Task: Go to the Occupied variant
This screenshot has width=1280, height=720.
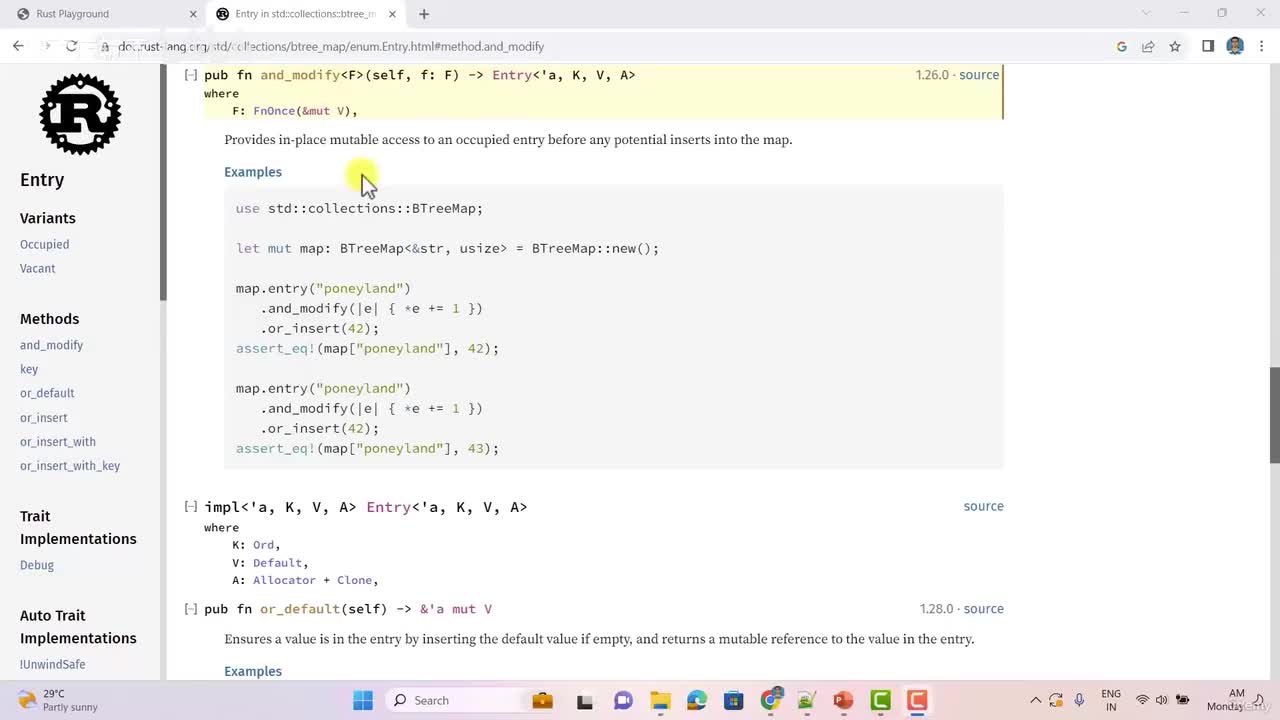Action: tap(45, 244)
